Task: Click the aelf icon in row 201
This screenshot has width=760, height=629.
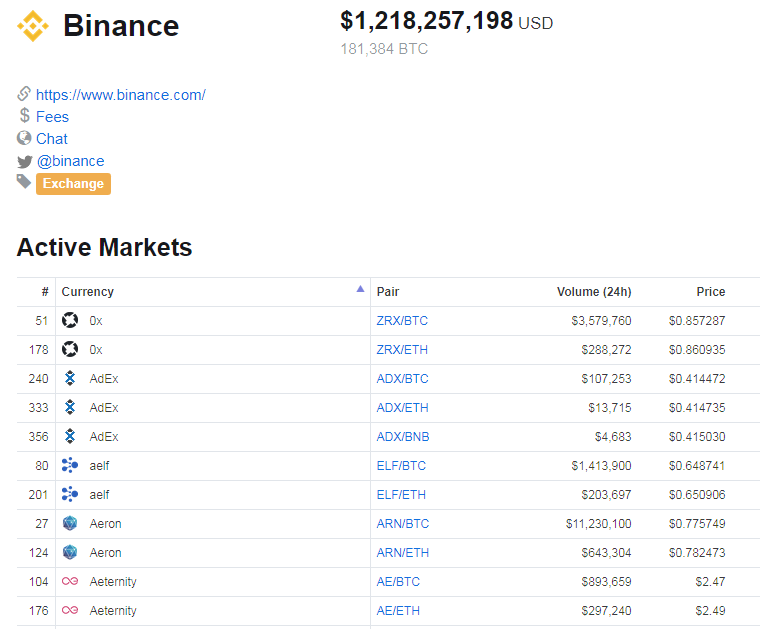Action: (x=70, y=494)
